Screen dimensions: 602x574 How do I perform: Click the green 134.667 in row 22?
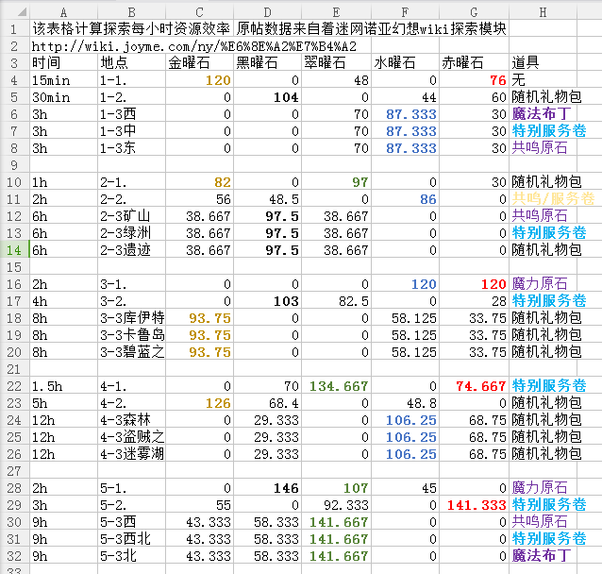click(339, 386)
